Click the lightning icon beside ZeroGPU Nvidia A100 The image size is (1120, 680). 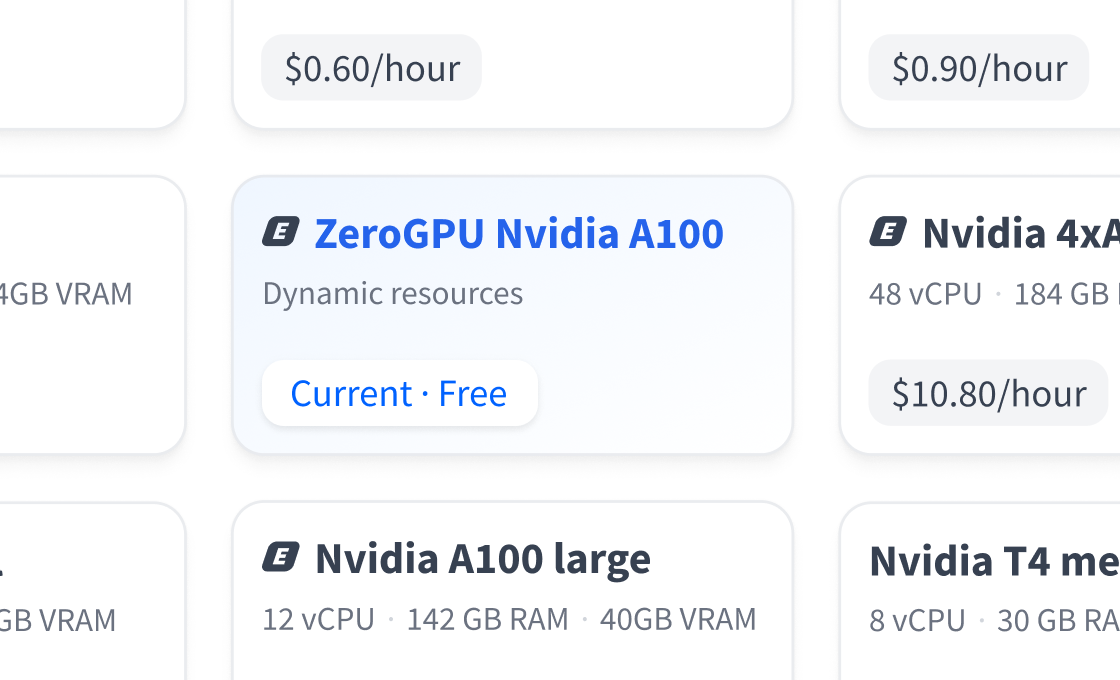[279, 232]
